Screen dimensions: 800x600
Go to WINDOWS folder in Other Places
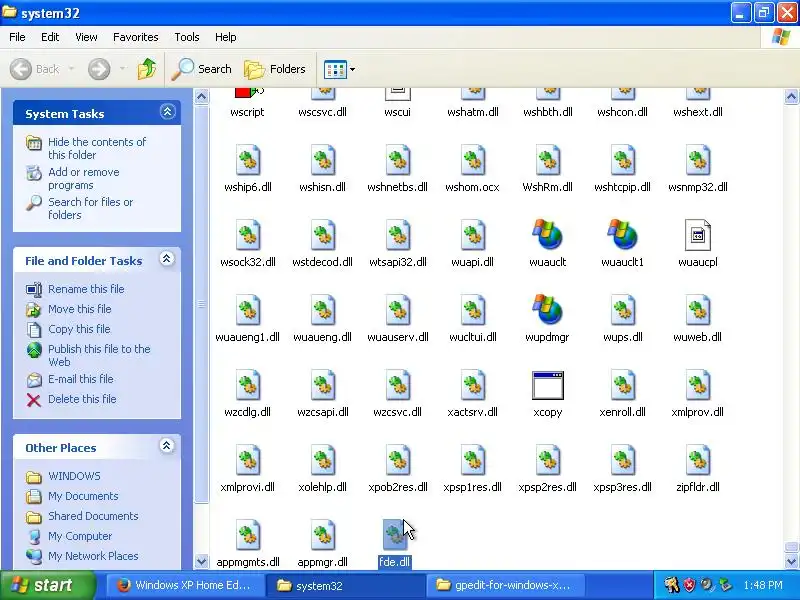[x=74, y=476]
